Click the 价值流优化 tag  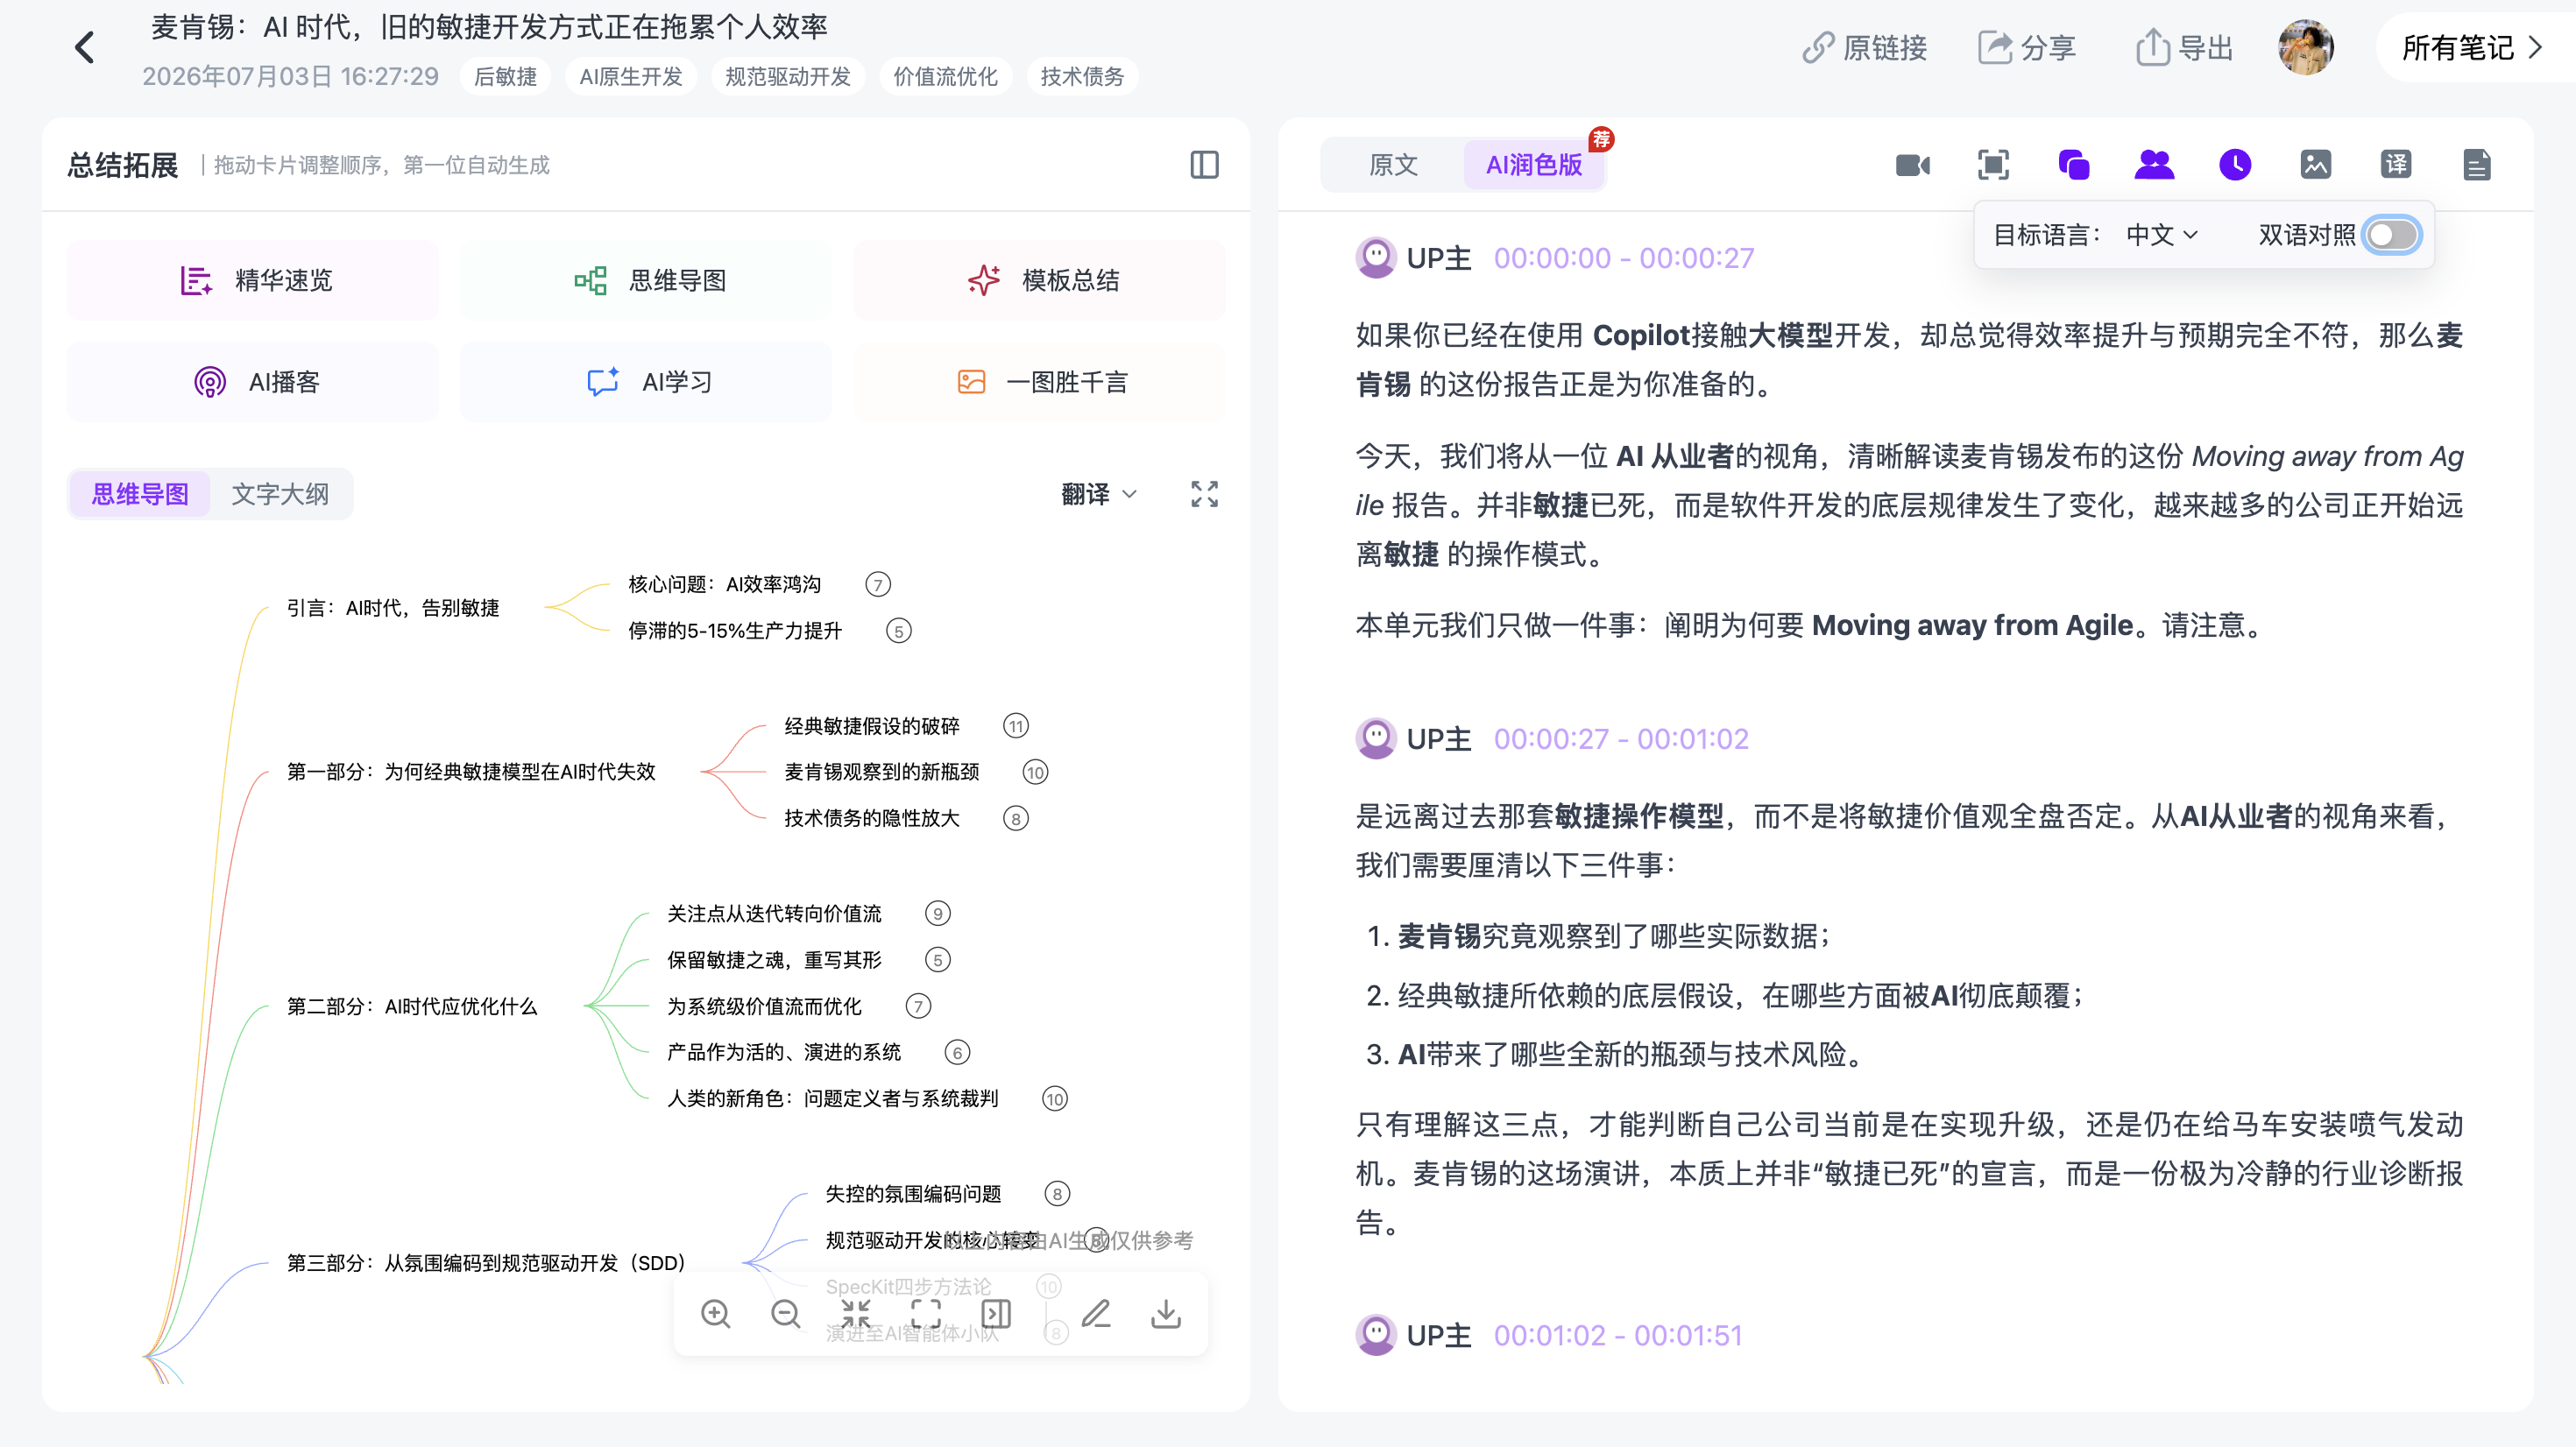click(945, 76)
